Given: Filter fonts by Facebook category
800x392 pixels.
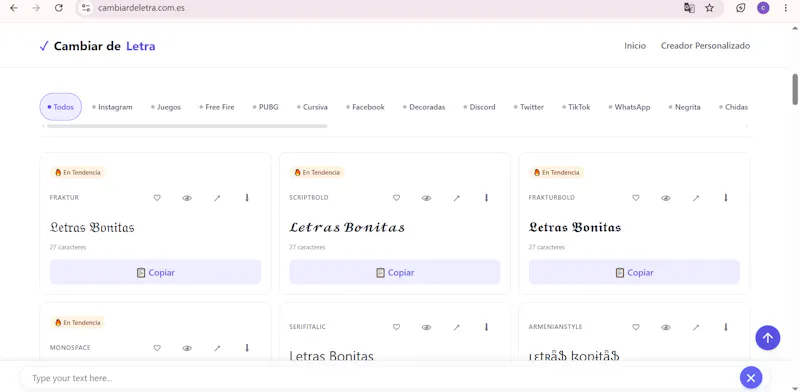Looking at the screenshot, I should [x=365, y=107].
